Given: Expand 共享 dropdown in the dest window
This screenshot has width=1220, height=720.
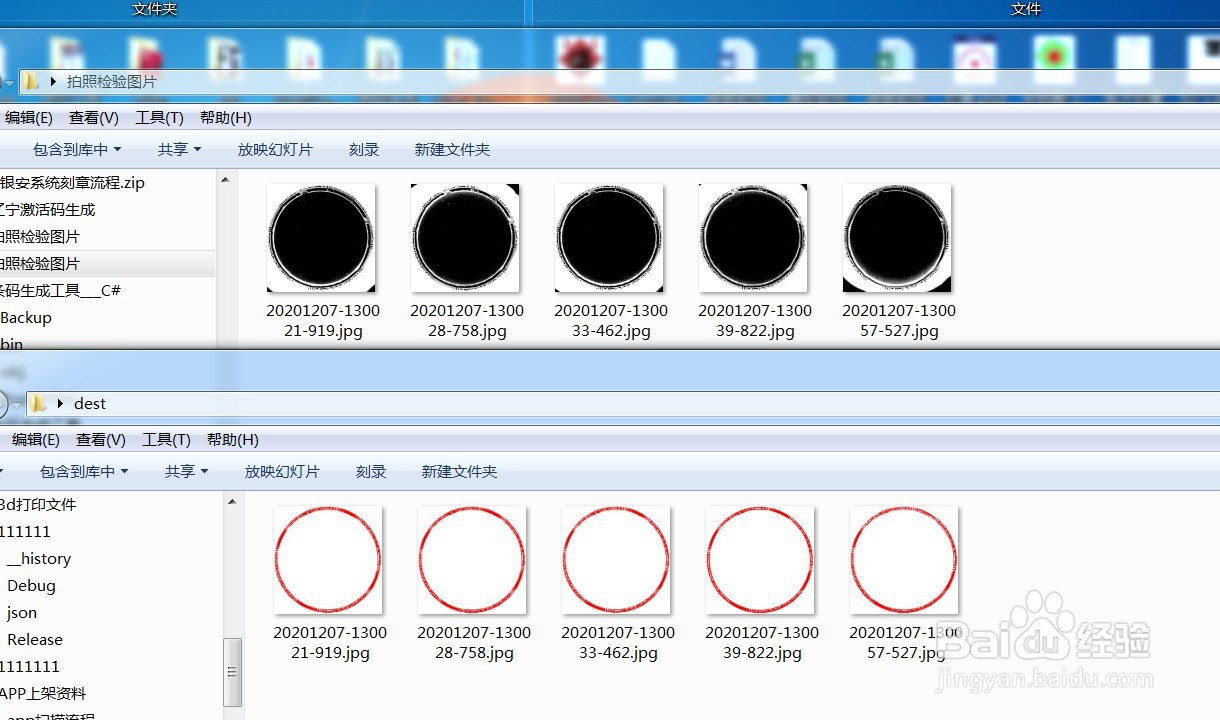Looking at the screenshot, I should 186,472.
